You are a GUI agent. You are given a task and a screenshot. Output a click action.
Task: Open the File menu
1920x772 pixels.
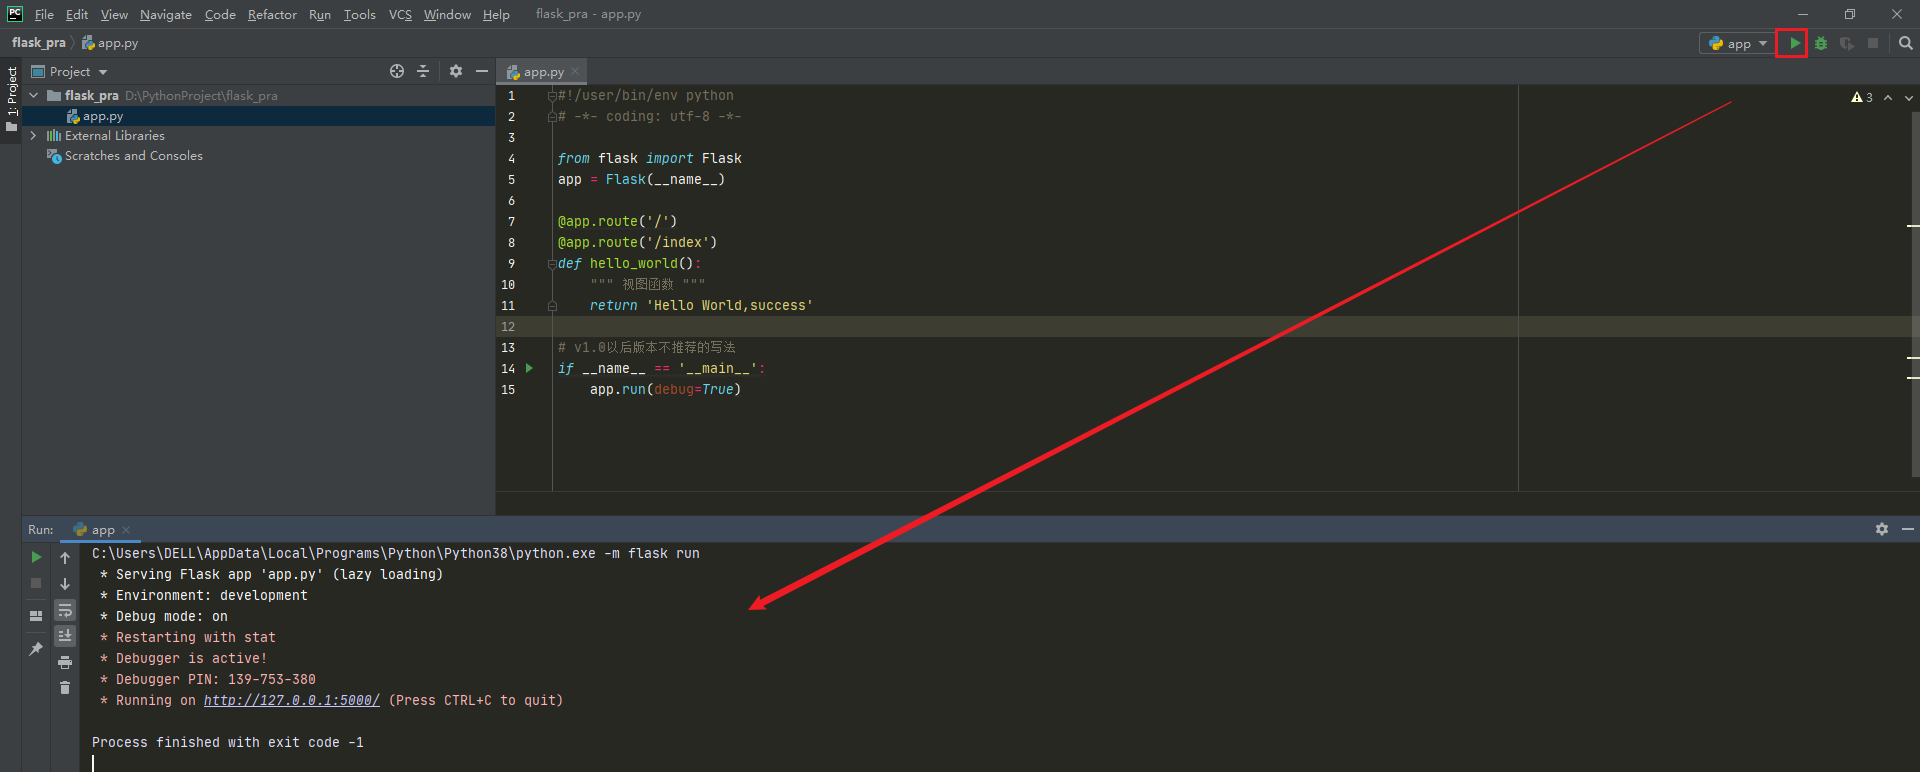pos(44,14)
